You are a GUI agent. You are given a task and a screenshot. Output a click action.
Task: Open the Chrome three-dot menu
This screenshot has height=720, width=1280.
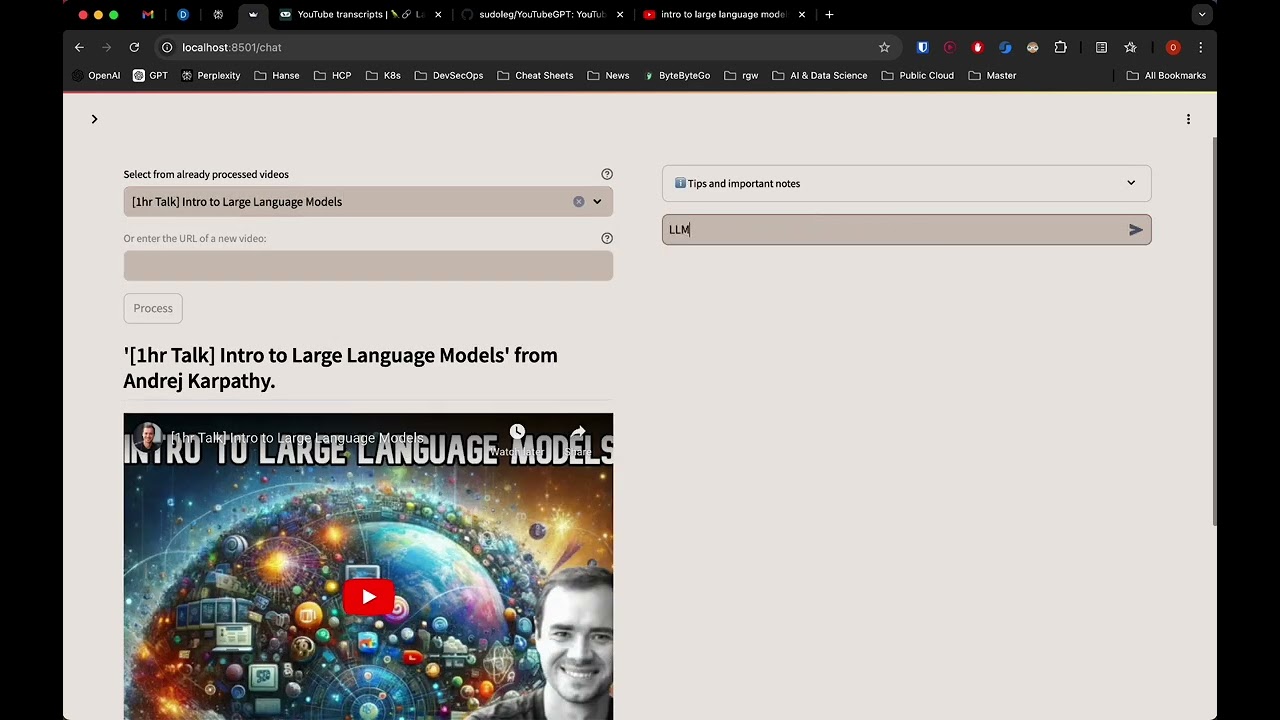[x=1201, y=47]
